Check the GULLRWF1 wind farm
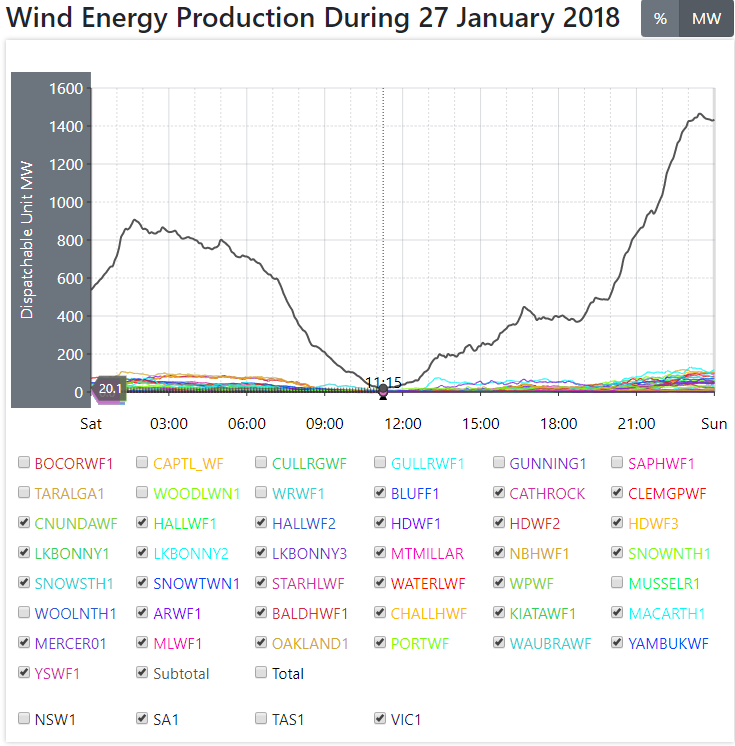 (x=381, y=463)
